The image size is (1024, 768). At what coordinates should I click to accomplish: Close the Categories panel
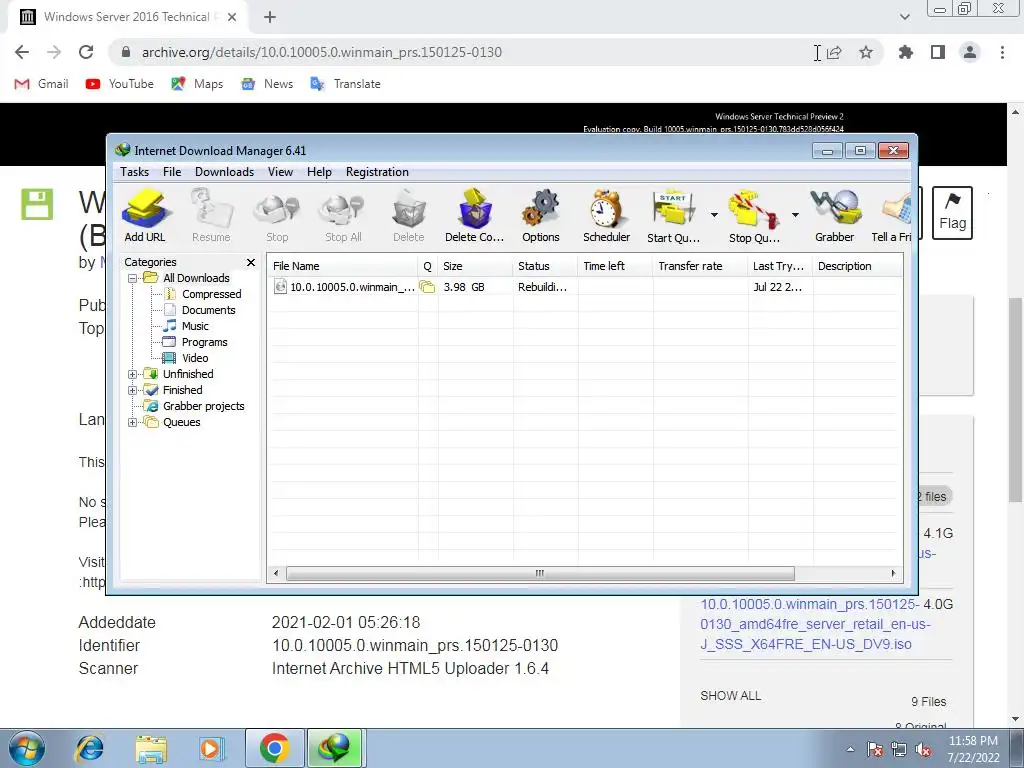click(x=251, y=263)
